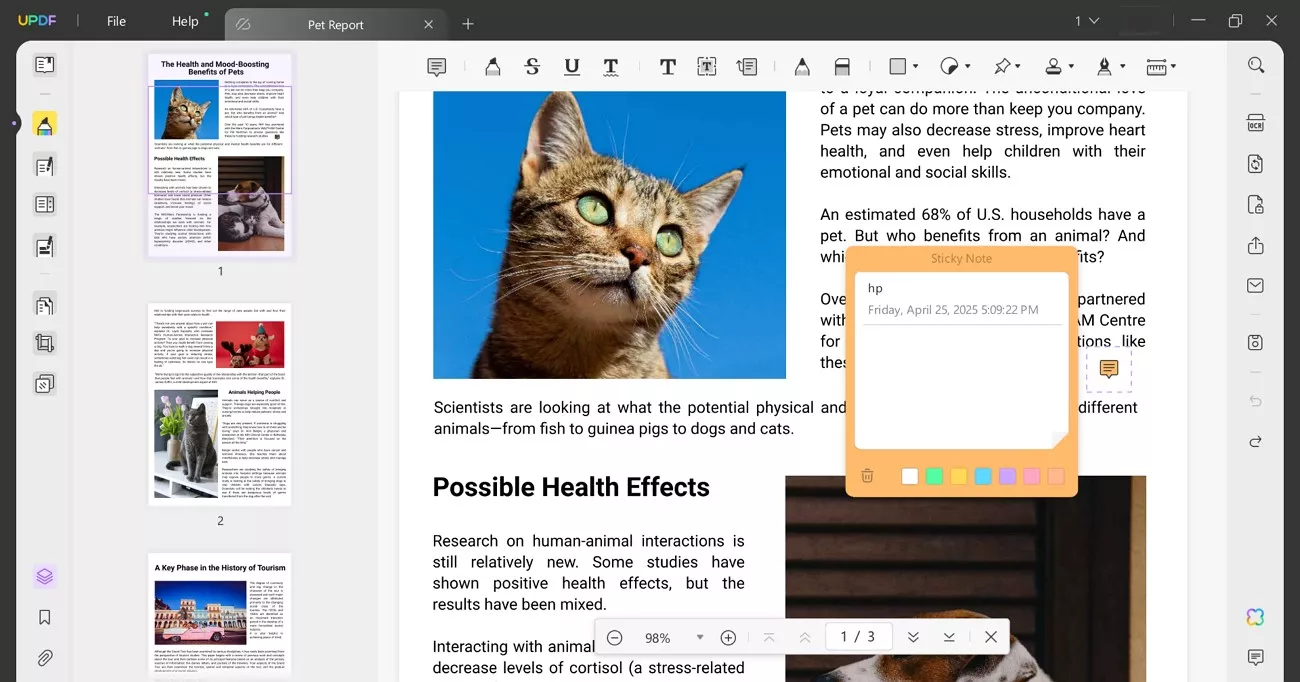Open the organize pages tool
Viewport: 1300px width, 682px height.
coord(44,304)
